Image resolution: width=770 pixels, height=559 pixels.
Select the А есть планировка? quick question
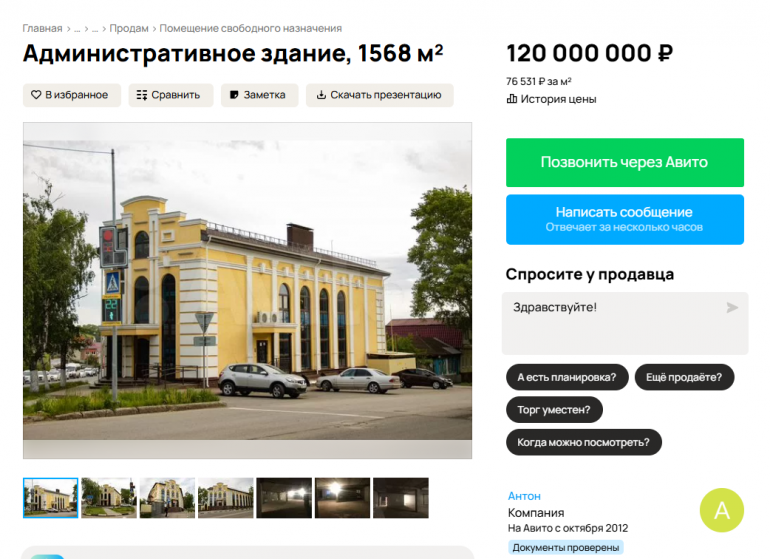(567, 377)
